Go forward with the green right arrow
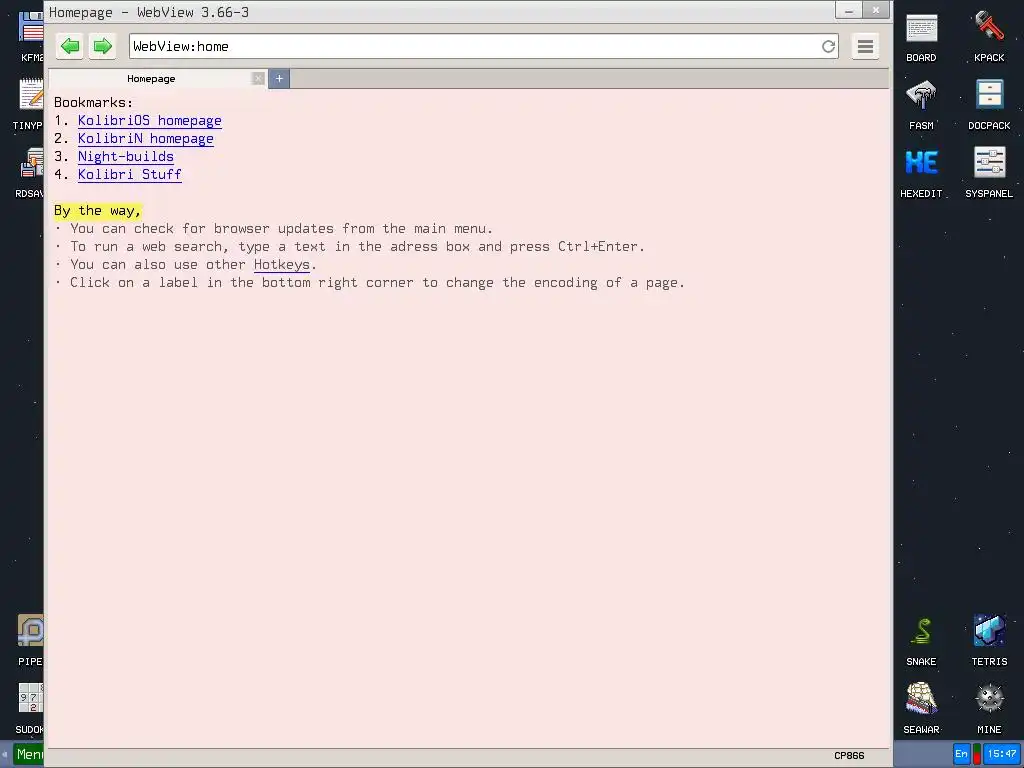Viewport: 1024px width, 768px height. (103, 46)
